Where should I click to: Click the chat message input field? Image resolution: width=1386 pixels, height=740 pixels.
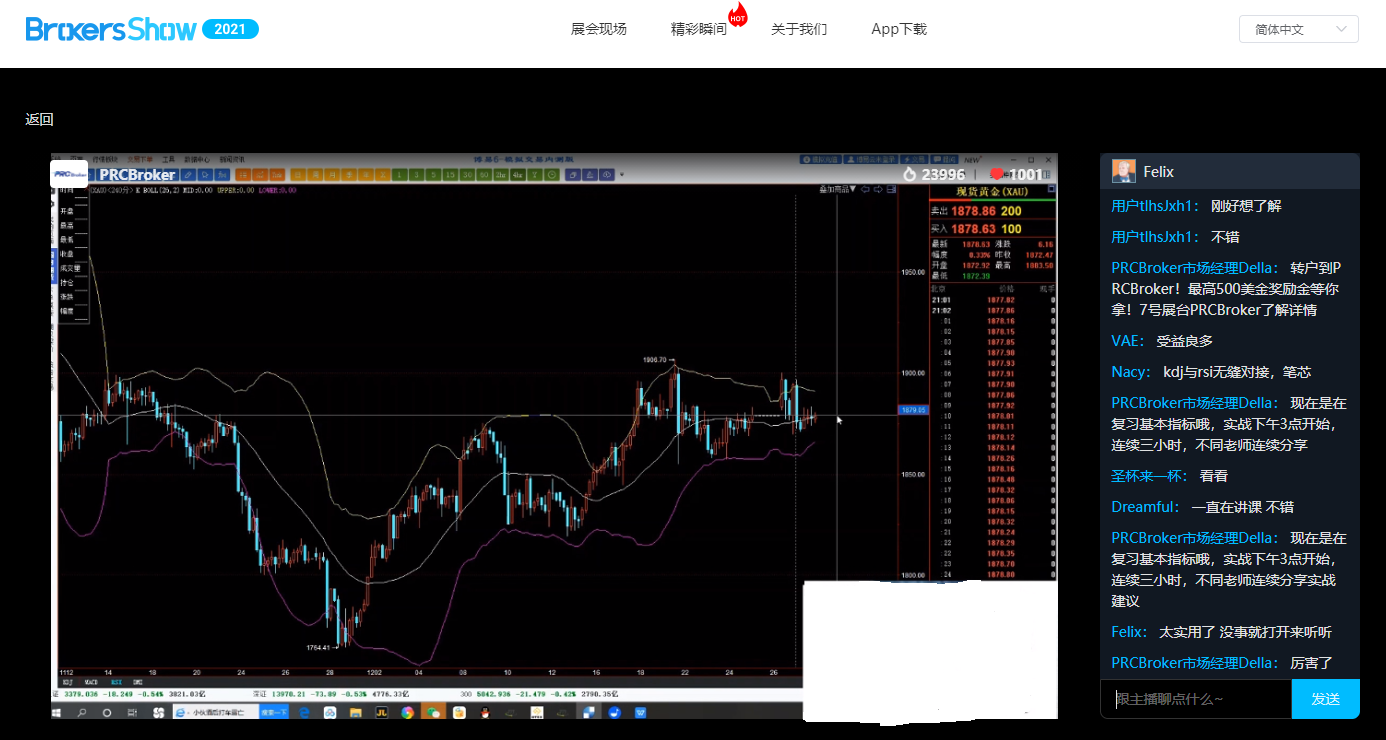(x=1196, y=698)
